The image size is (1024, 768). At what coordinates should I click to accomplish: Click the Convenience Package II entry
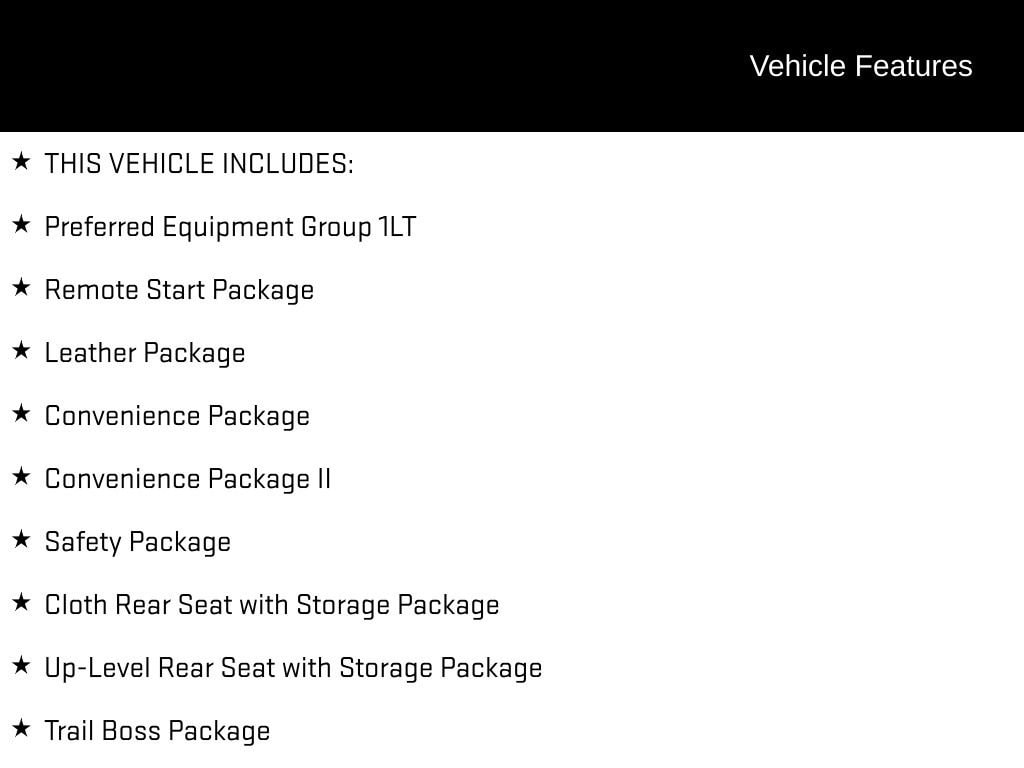(188, 479)
